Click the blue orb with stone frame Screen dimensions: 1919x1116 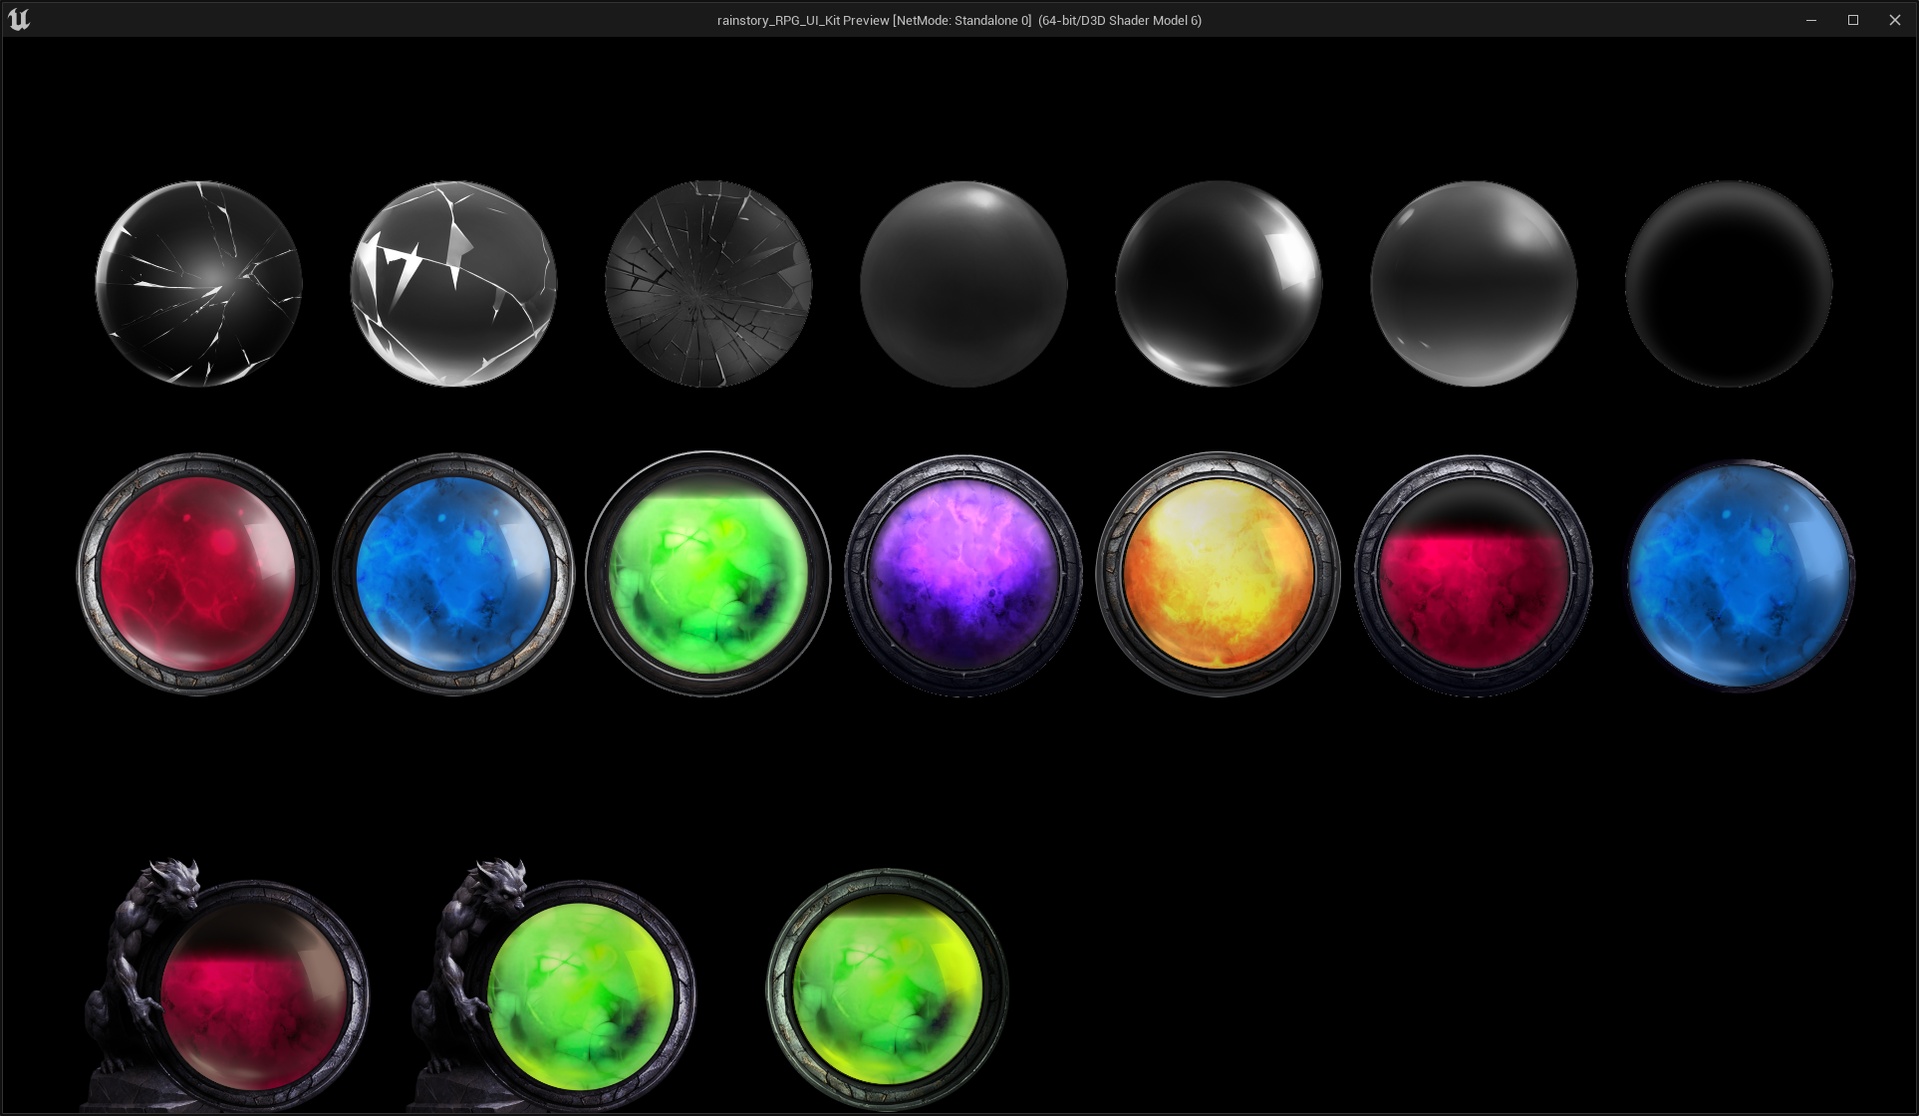[x=453, y=574]
